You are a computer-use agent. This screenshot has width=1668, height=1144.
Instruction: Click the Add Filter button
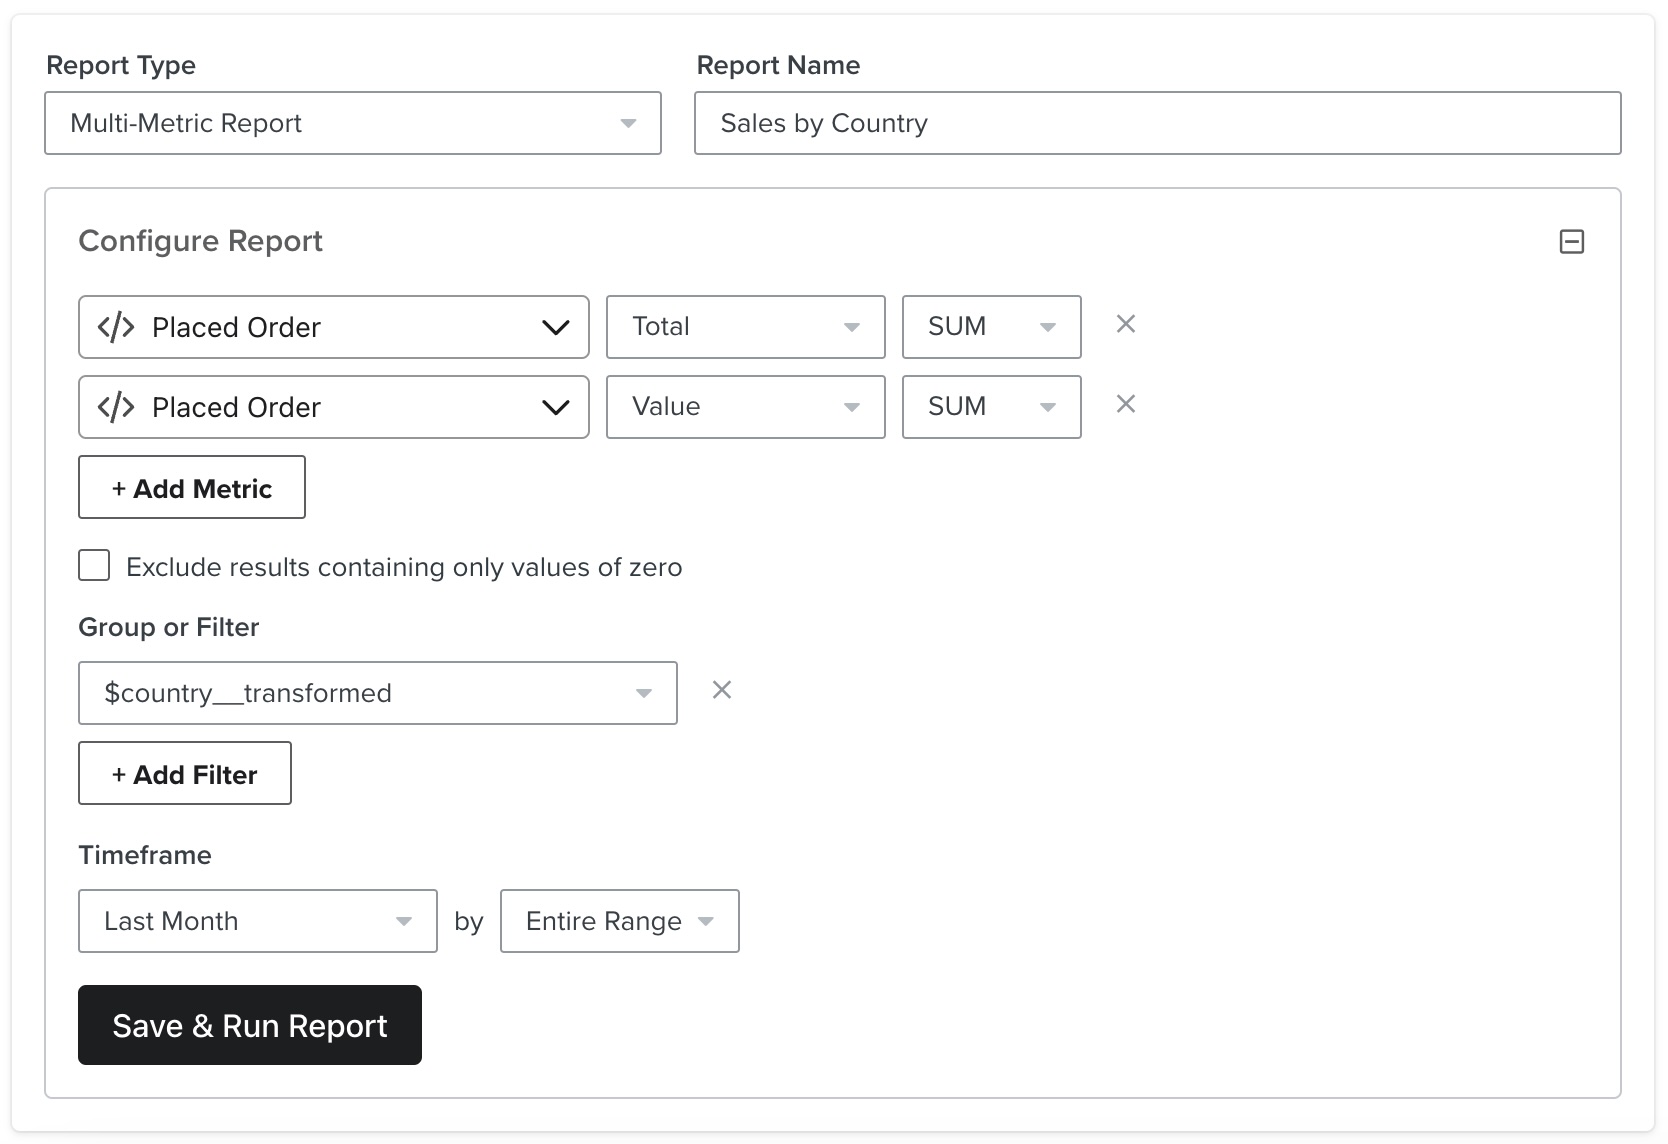pyautogui.click(x=184, y=773)
